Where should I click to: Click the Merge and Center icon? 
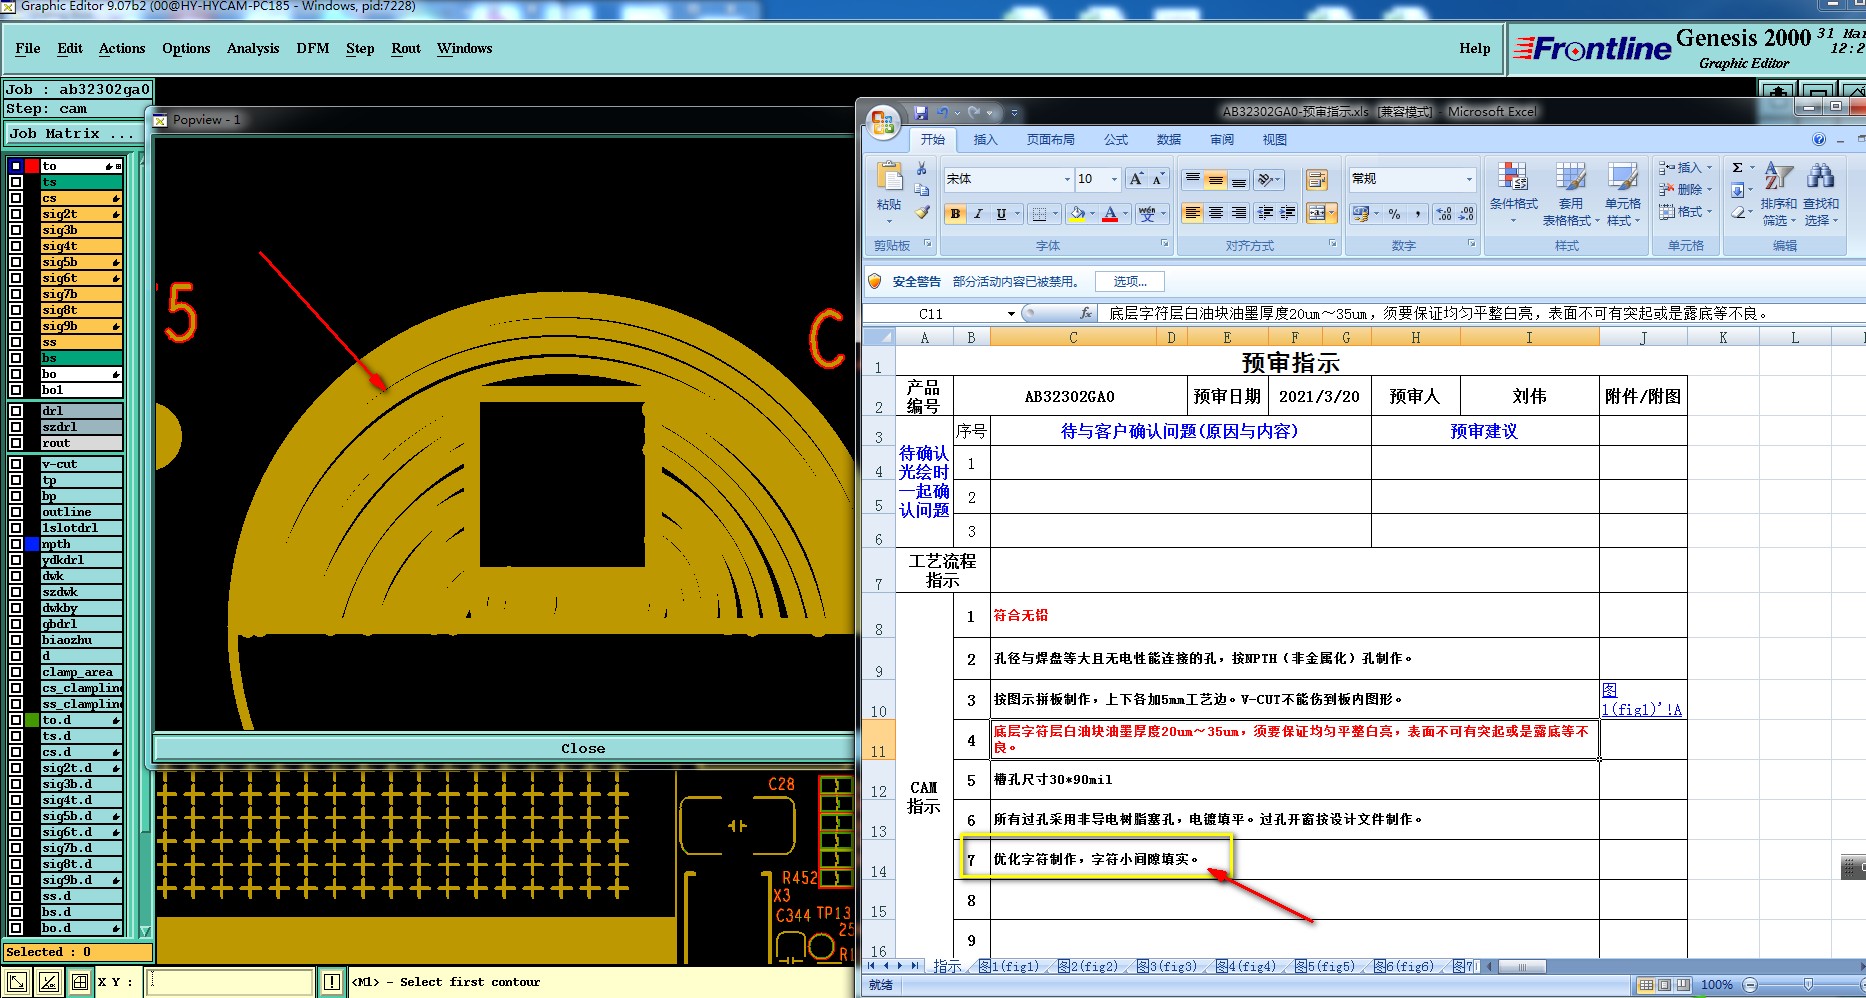pos(1317,213)
